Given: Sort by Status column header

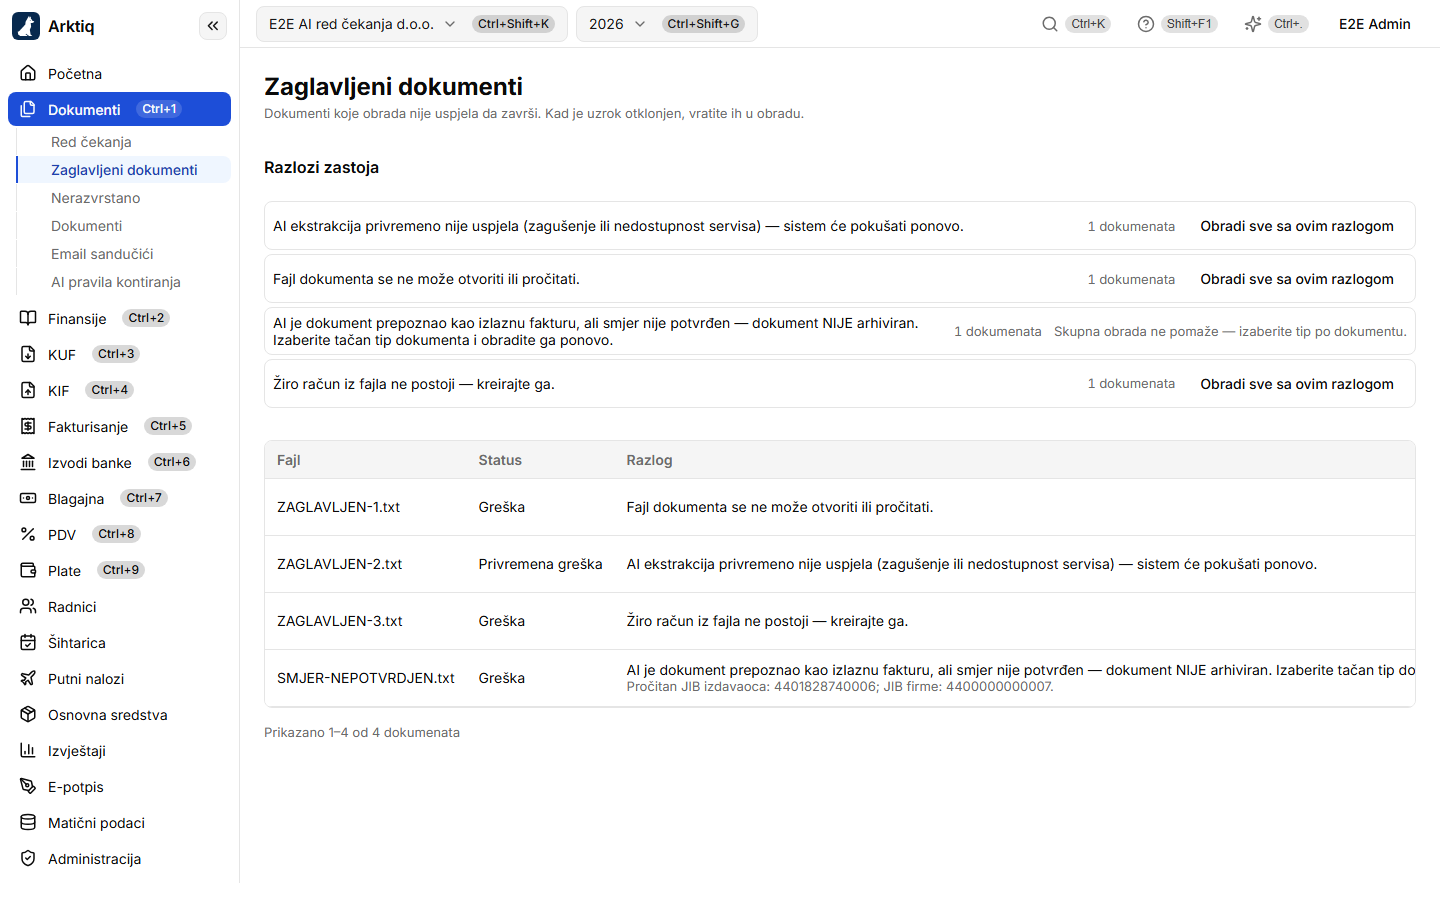Looking at the screenshot, I should [x=500, y=460].
